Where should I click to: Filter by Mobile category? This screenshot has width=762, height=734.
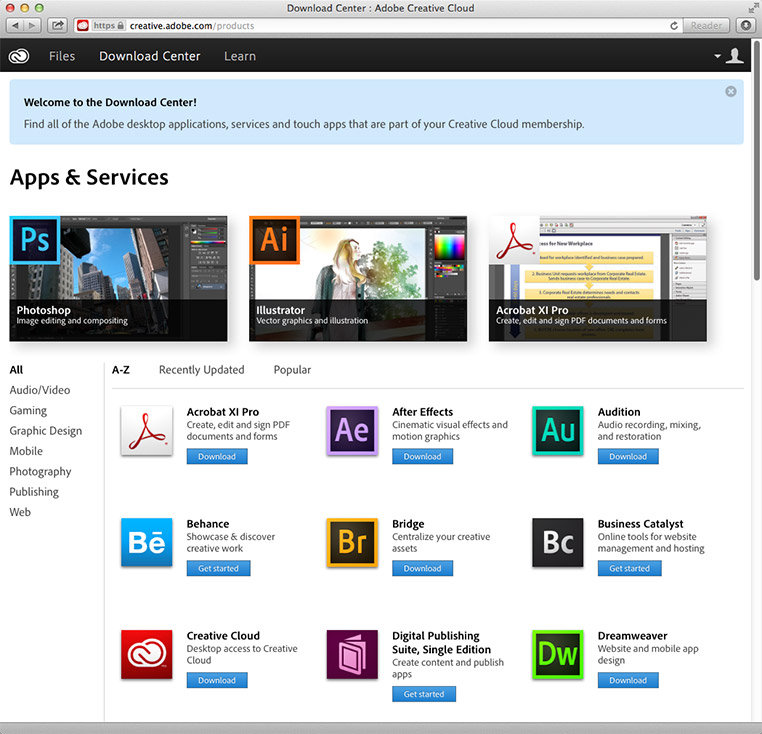pyautogui.click(x=26, y=451)
